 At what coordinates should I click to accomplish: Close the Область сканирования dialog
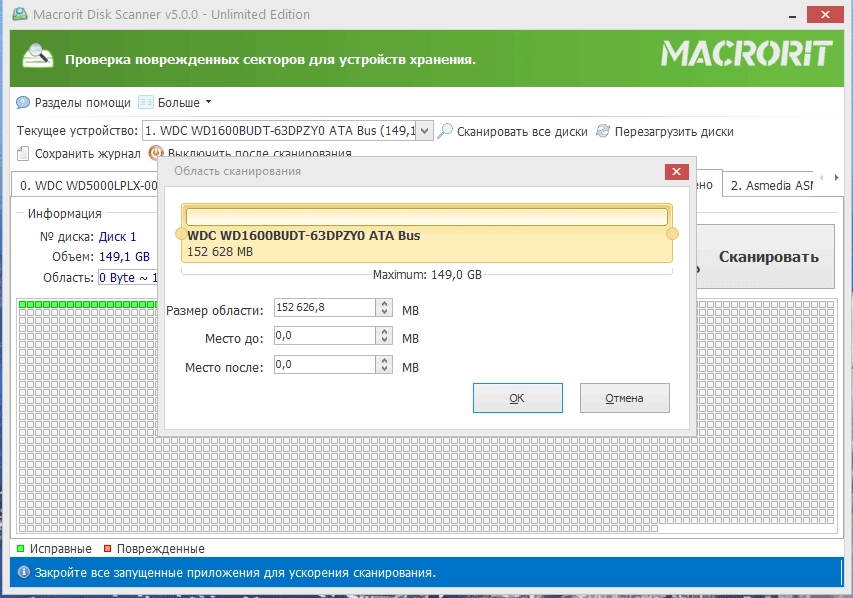tap(676, 171)
